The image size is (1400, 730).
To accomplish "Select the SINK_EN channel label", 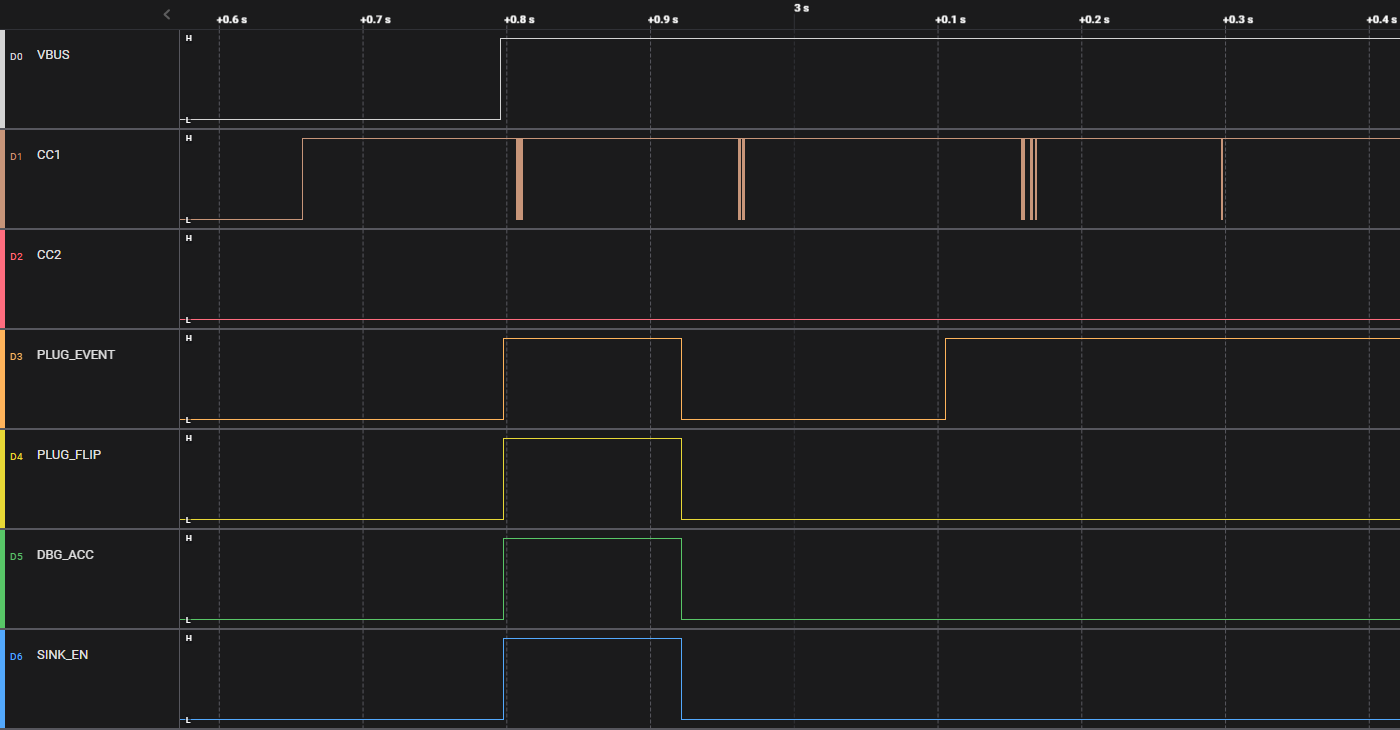I will pyautogui.click(x=63, y=655).
